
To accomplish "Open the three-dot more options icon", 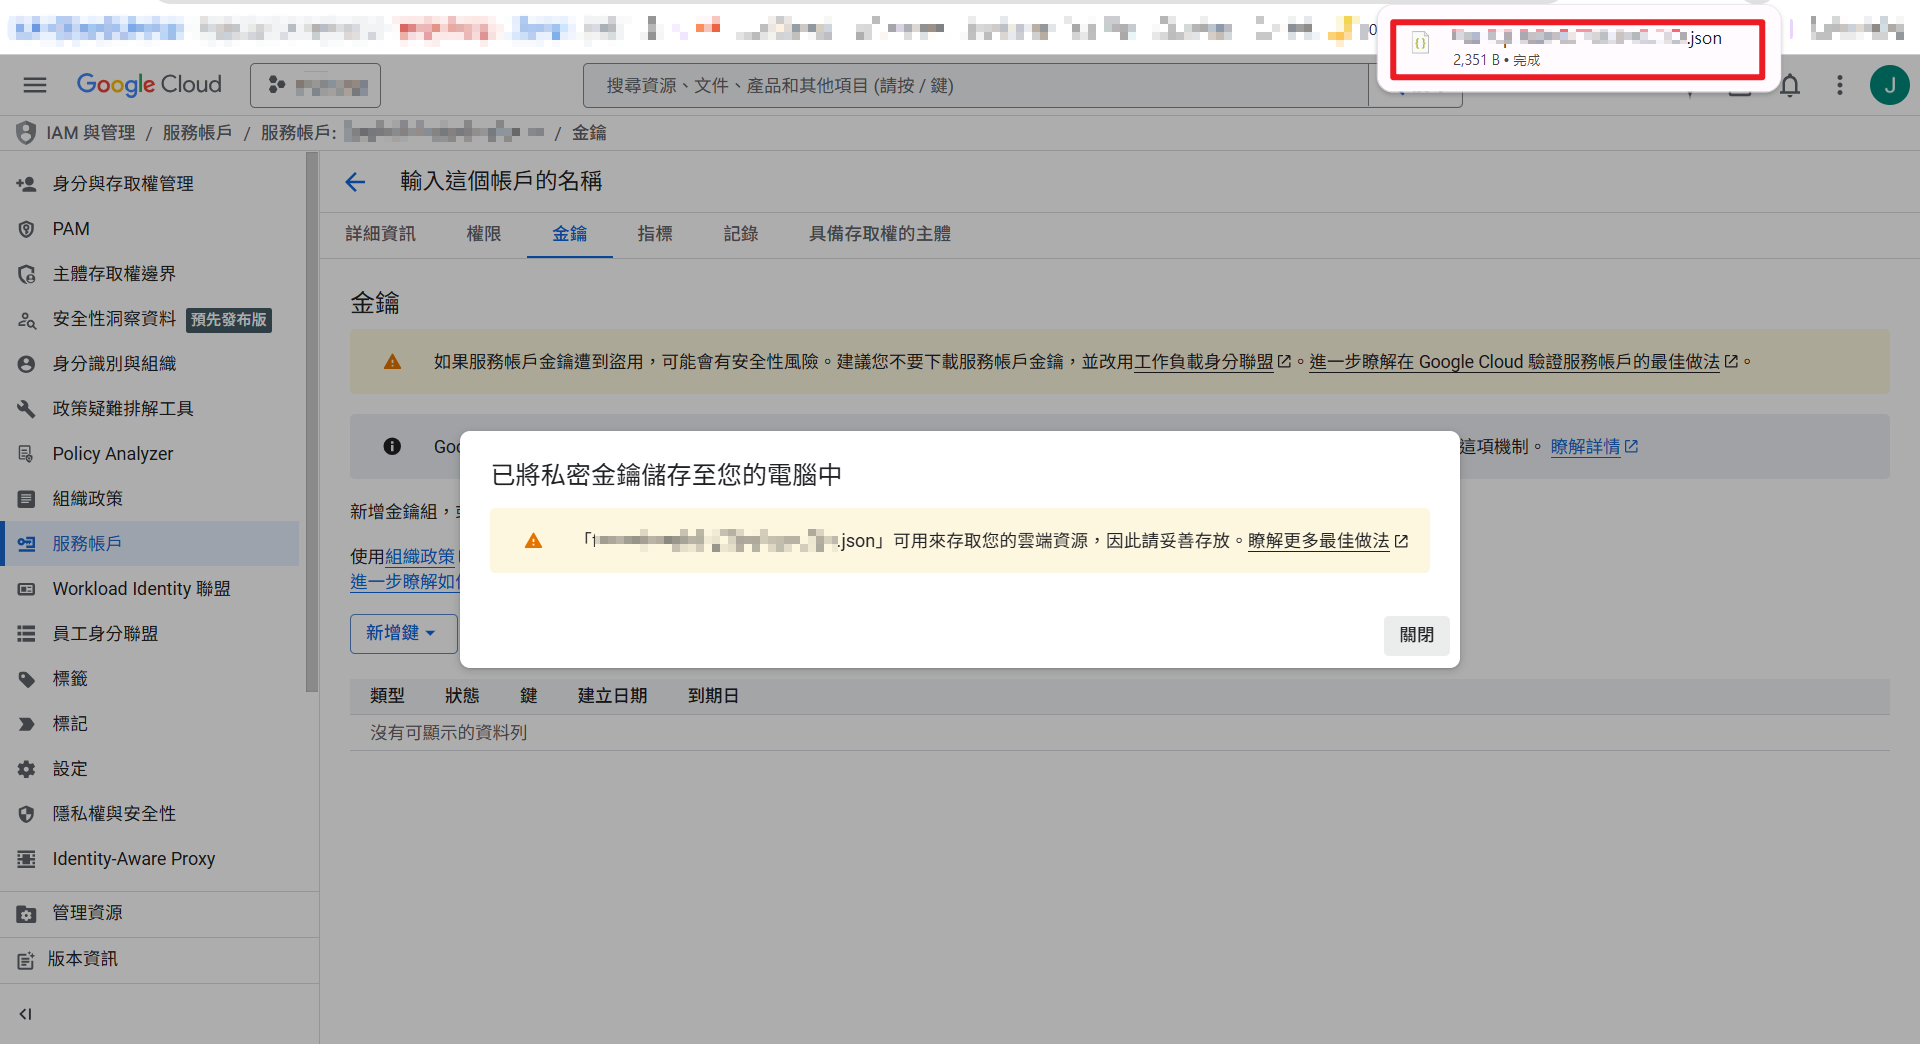I will pos(1839,85).
